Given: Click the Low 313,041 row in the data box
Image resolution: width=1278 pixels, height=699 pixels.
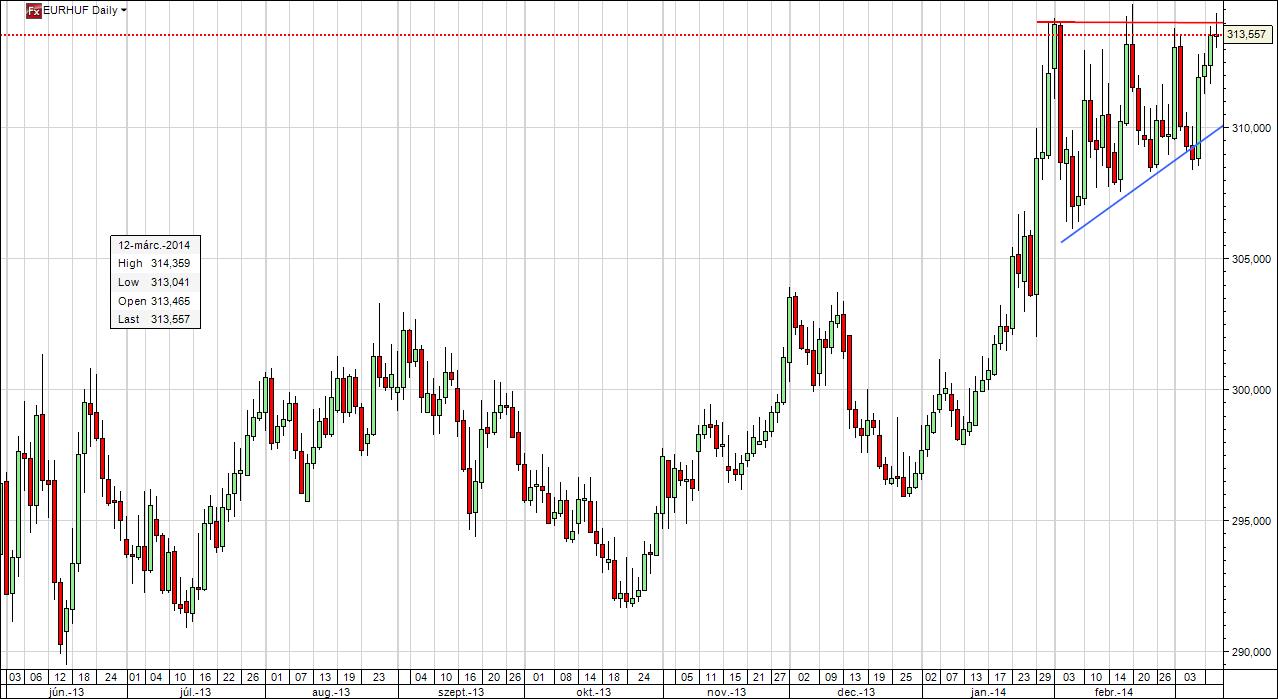Looking at the screenshot, I should click(x=154, y=282).
